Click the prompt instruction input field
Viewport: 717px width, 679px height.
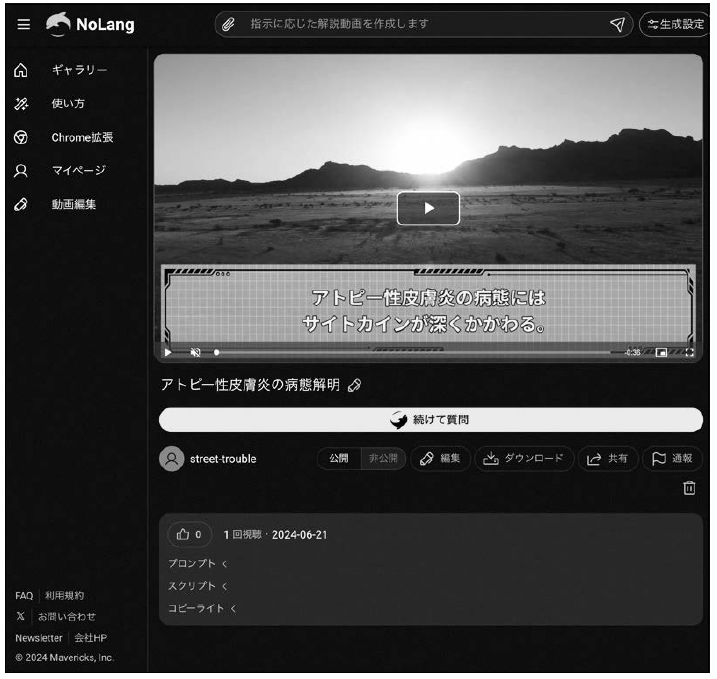(x=420, y=25)
